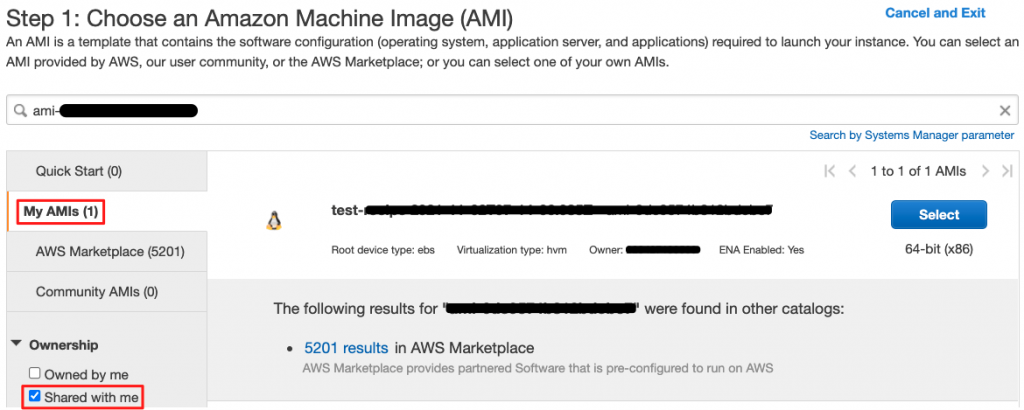The width and height of the screenshot is (1024, 410).
Task: Switch to Community AMIs (0) tab
Action: (107, 291)
